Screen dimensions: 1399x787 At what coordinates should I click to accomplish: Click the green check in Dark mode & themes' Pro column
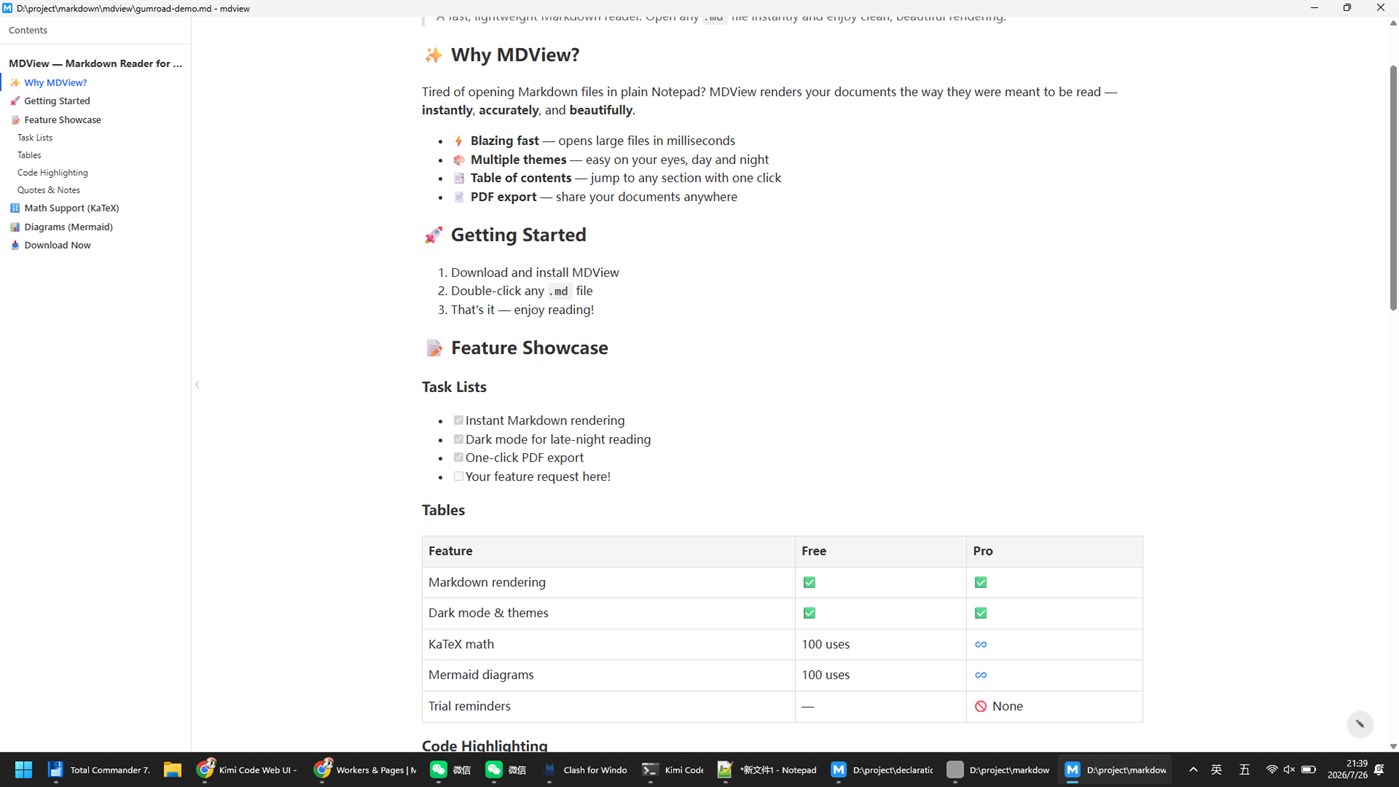click(980, 613)
